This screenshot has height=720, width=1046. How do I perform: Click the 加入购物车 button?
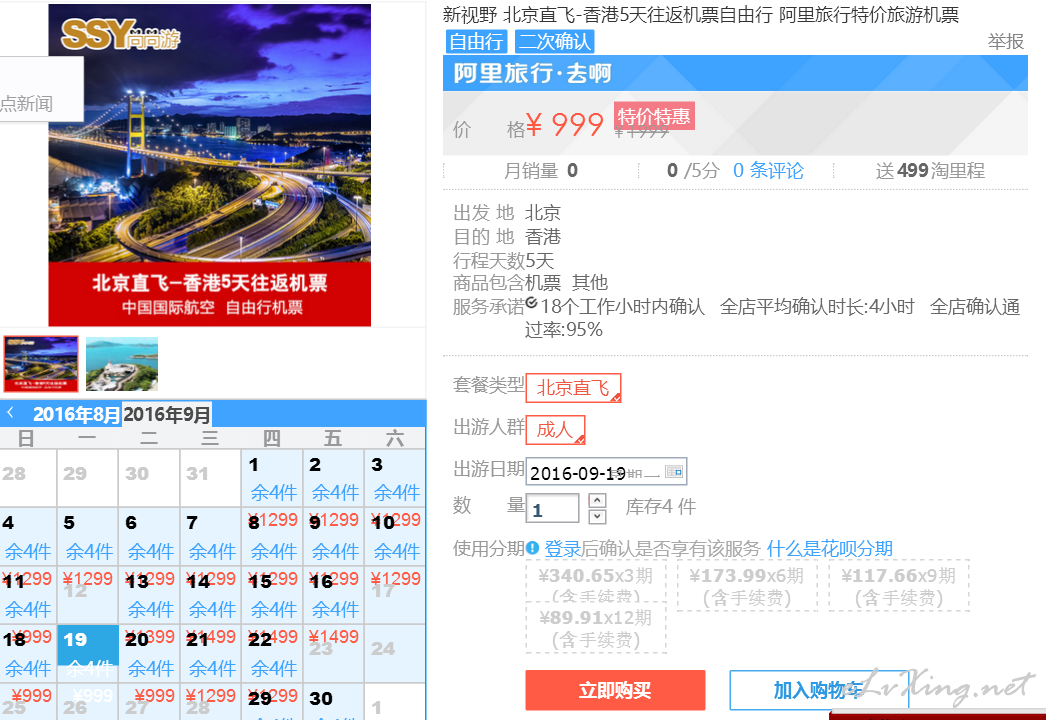(x=819, y=690)
